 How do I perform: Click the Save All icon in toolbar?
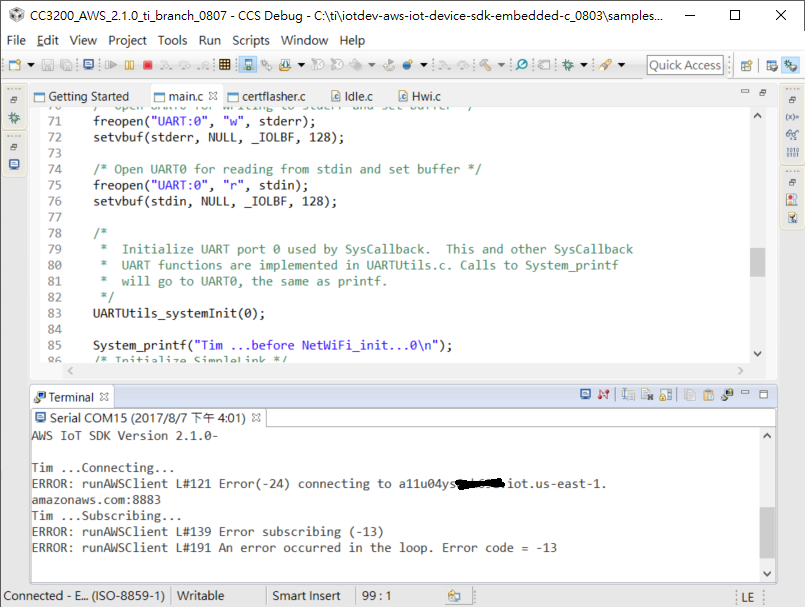tap(66, 65)
